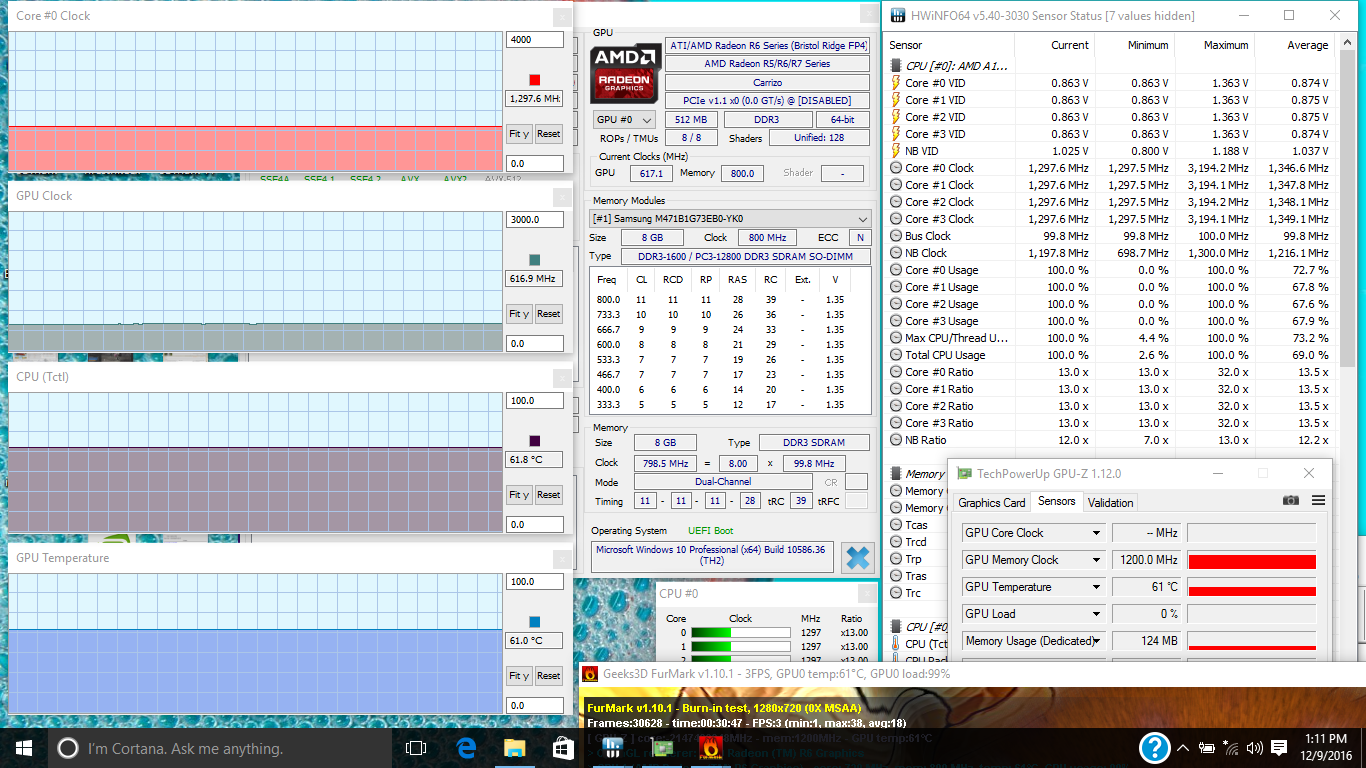Click the Cortana search box

[220, 748]
